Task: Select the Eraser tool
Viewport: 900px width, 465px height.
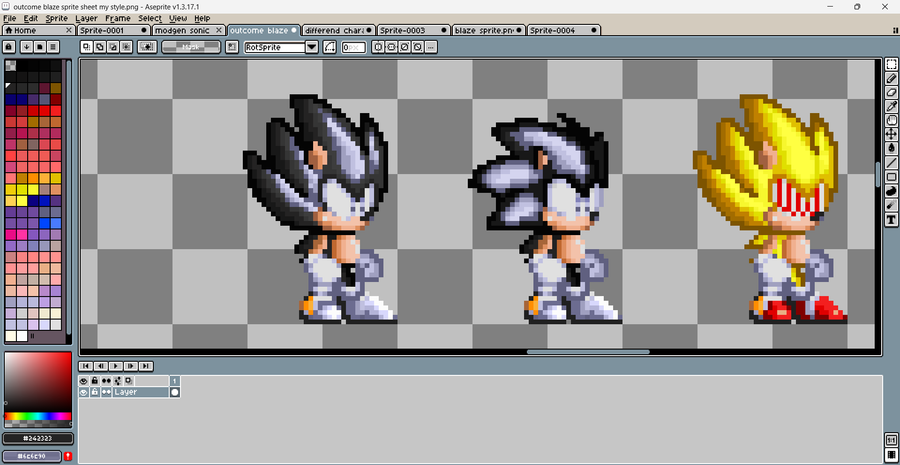Action: pos(891,92)
